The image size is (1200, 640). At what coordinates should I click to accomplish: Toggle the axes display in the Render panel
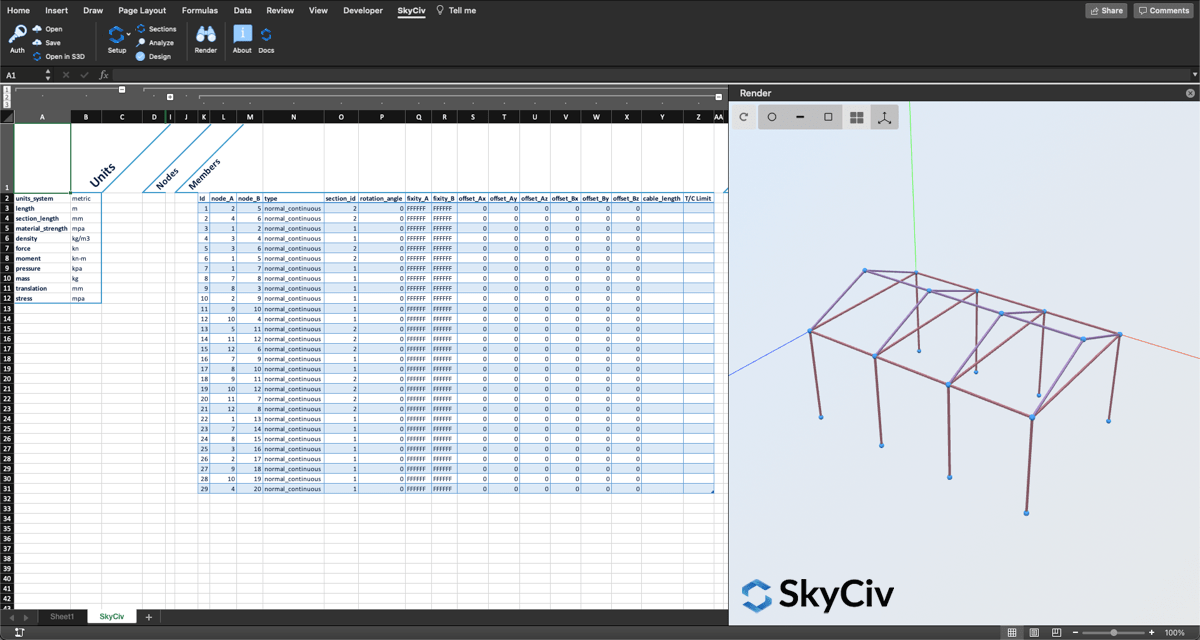click(x=885, y=117)
